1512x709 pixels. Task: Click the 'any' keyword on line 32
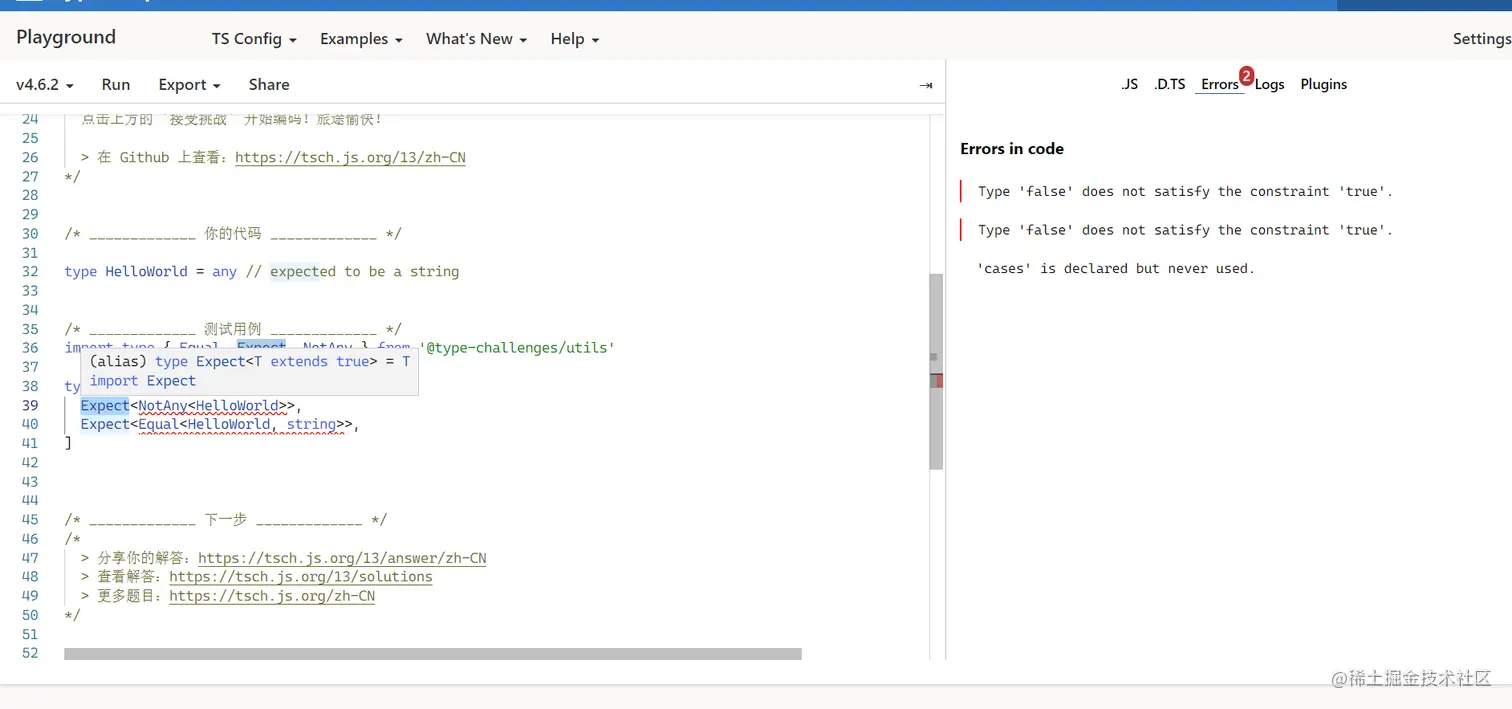(224, 272)
